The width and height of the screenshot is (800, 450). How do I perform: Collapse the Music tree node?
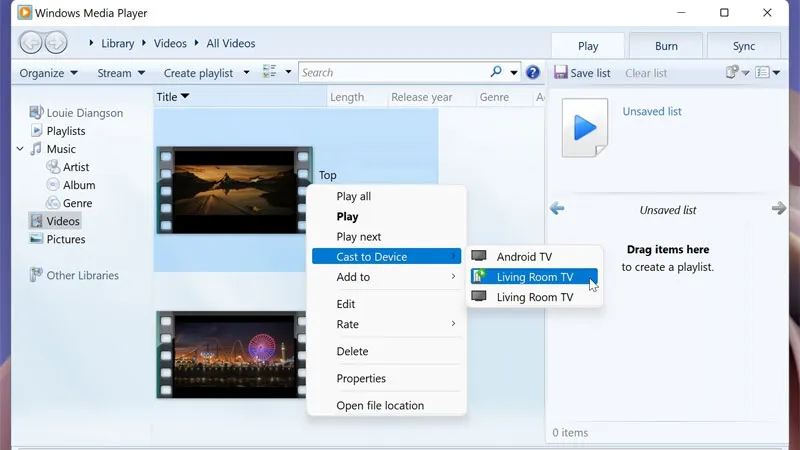pyautogui.click(x=20, y=149)
